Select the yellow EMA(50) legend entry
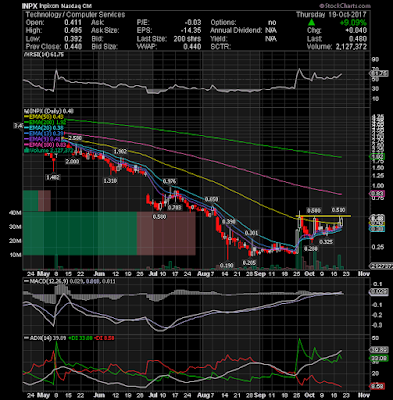This screenshot has height=400, width=393. 44,117
